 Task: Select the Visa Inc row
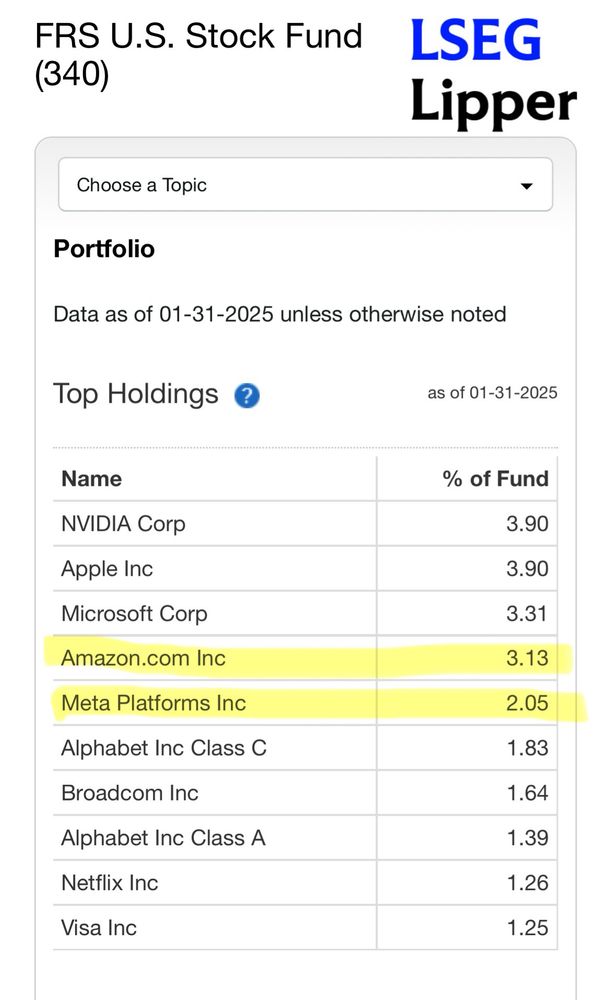pos(306,928)
